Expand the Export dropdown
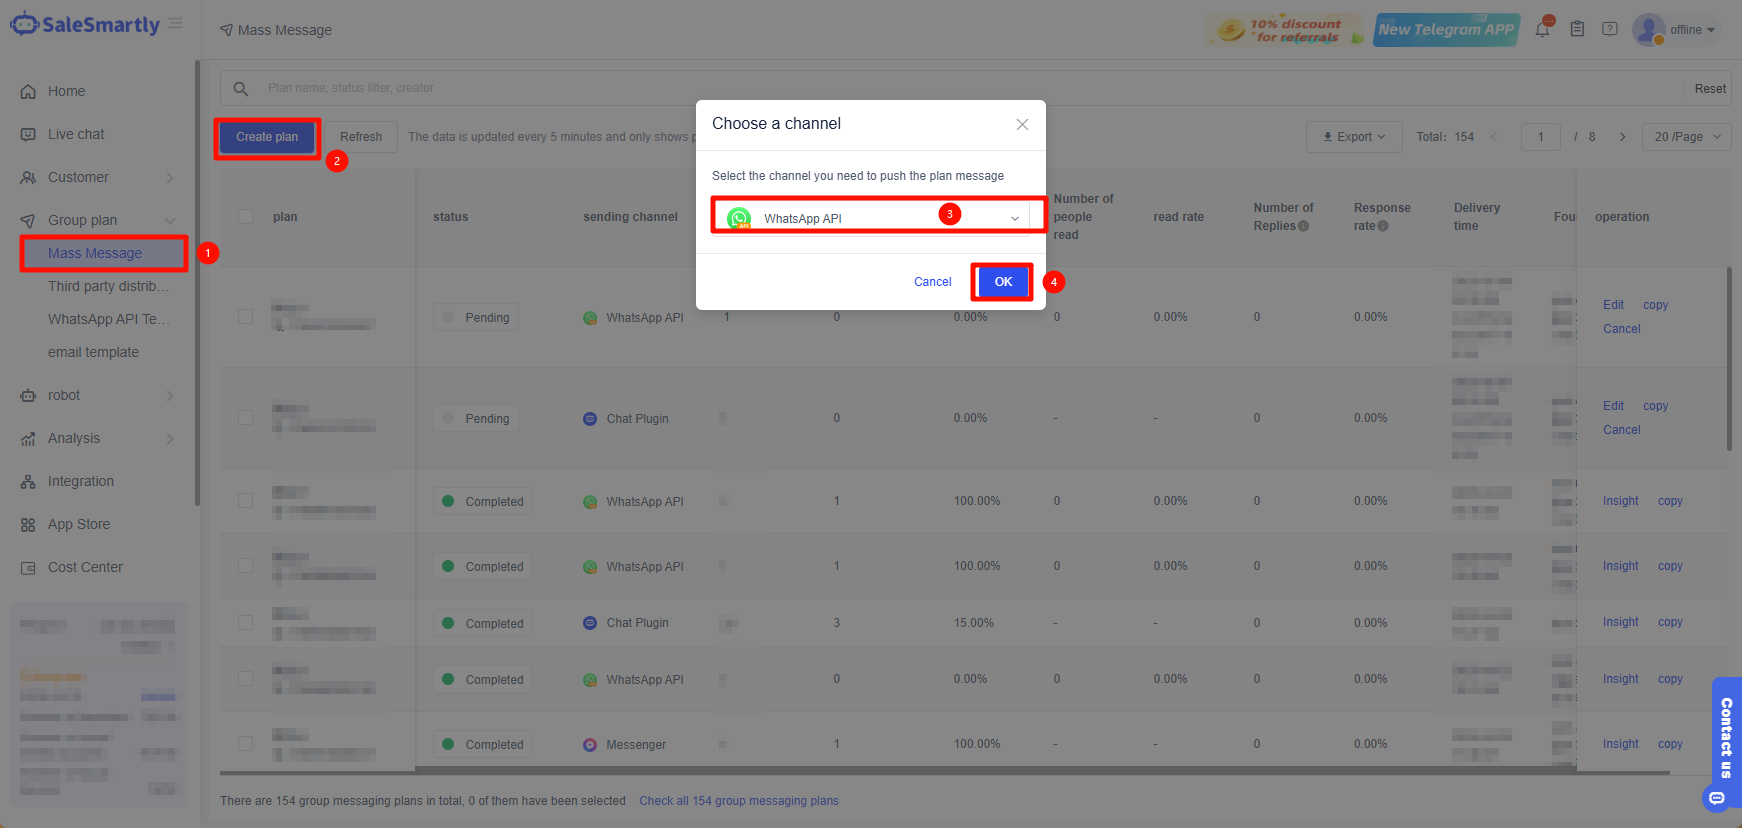This screenshot has width=1742, height=828. (1354, 137)
